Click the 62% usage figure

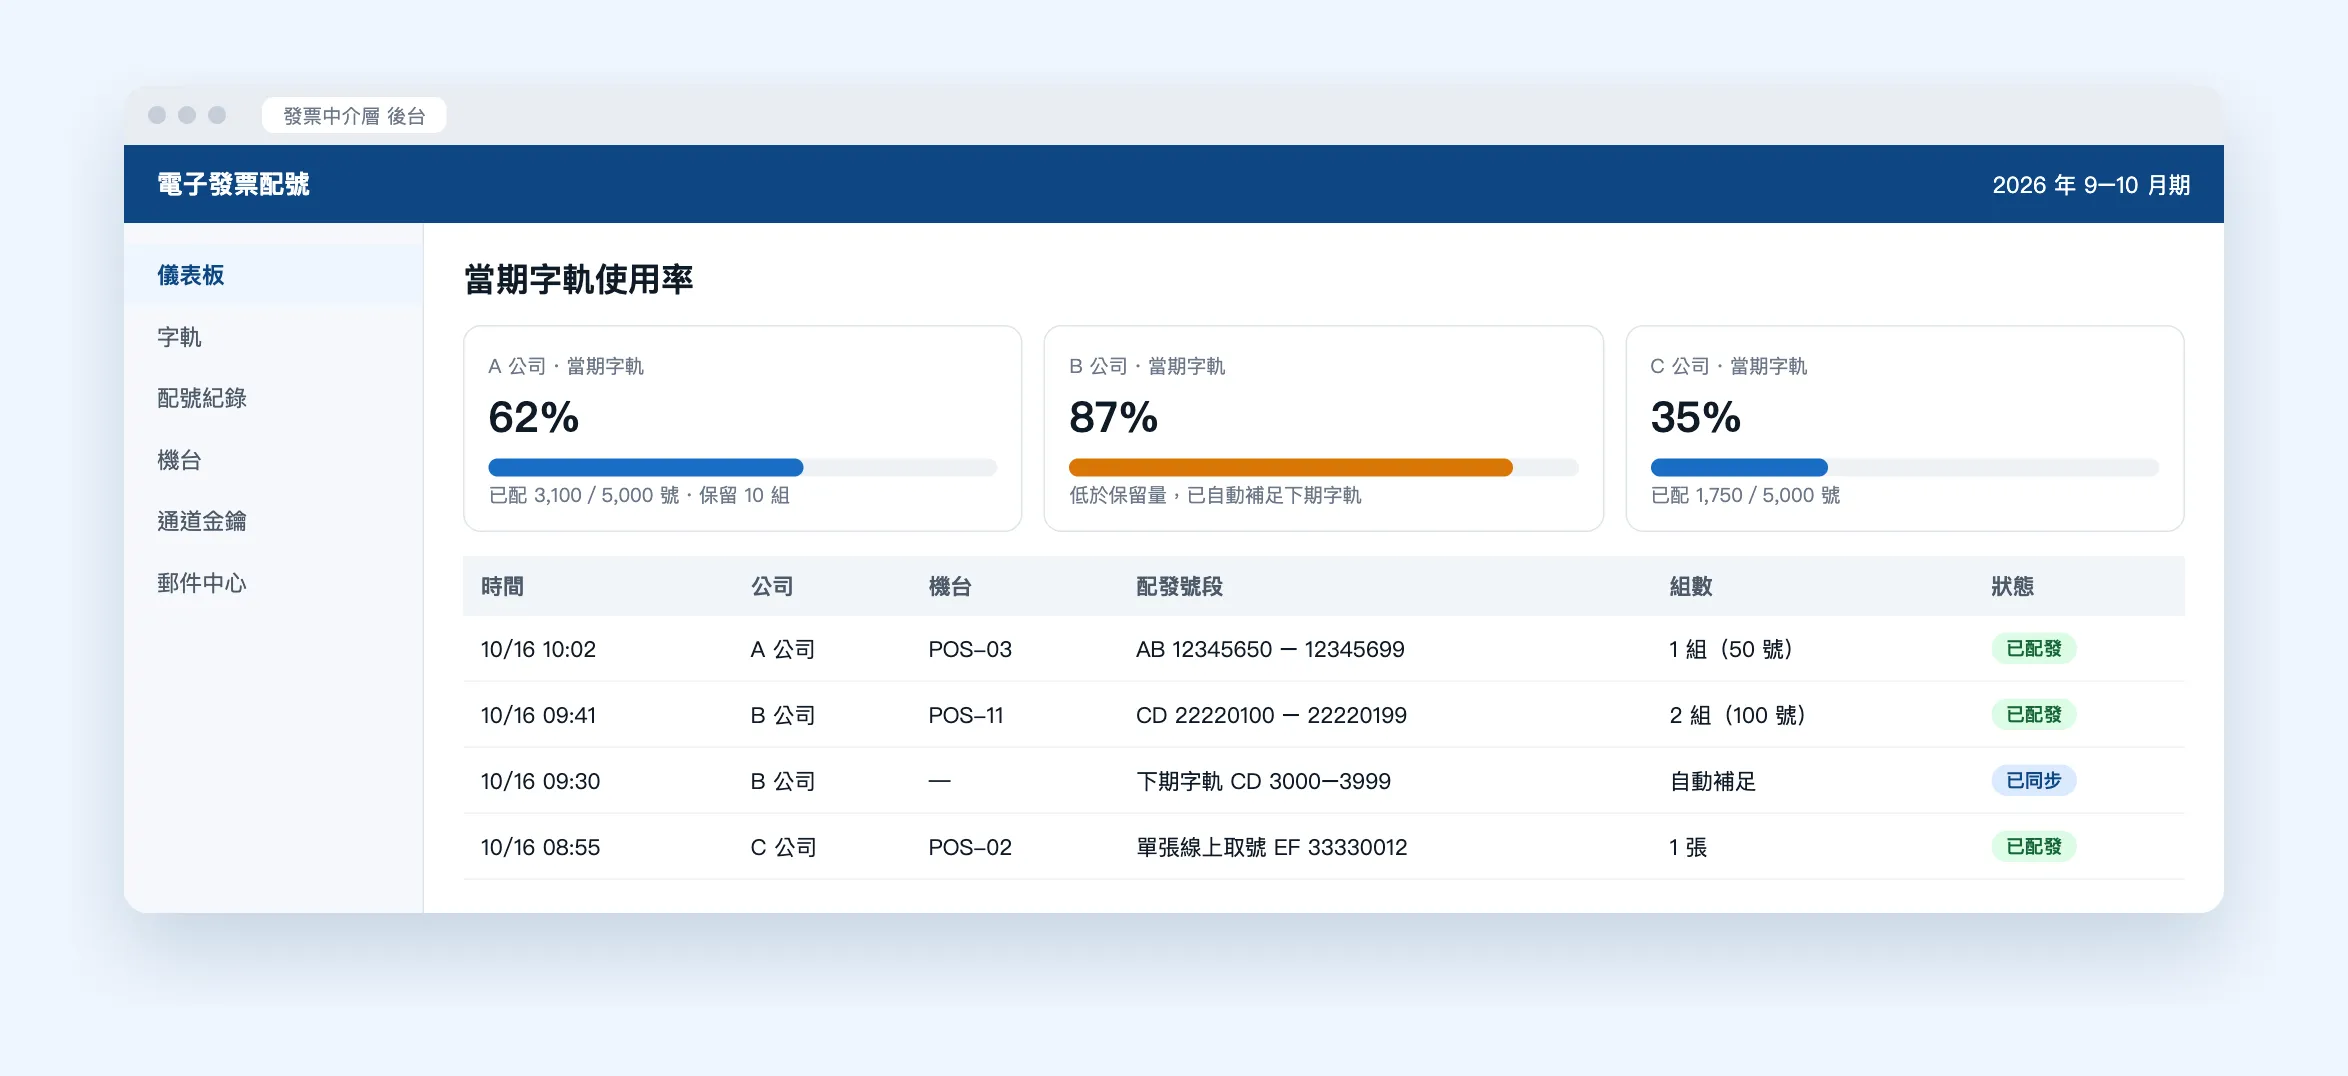click(533, 417)
